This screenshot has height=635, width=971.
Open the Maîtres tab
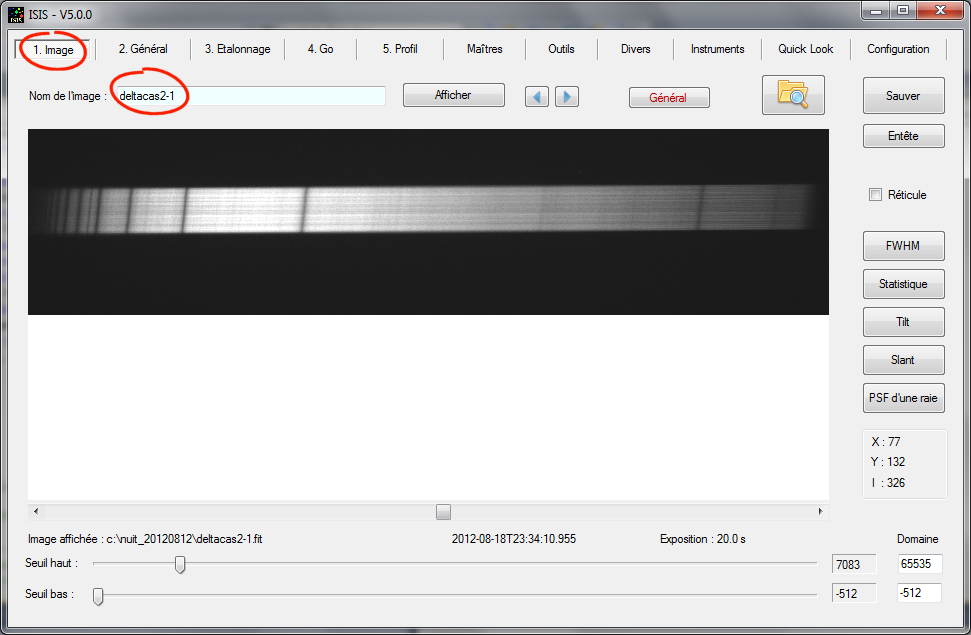(x=484, y=49)
